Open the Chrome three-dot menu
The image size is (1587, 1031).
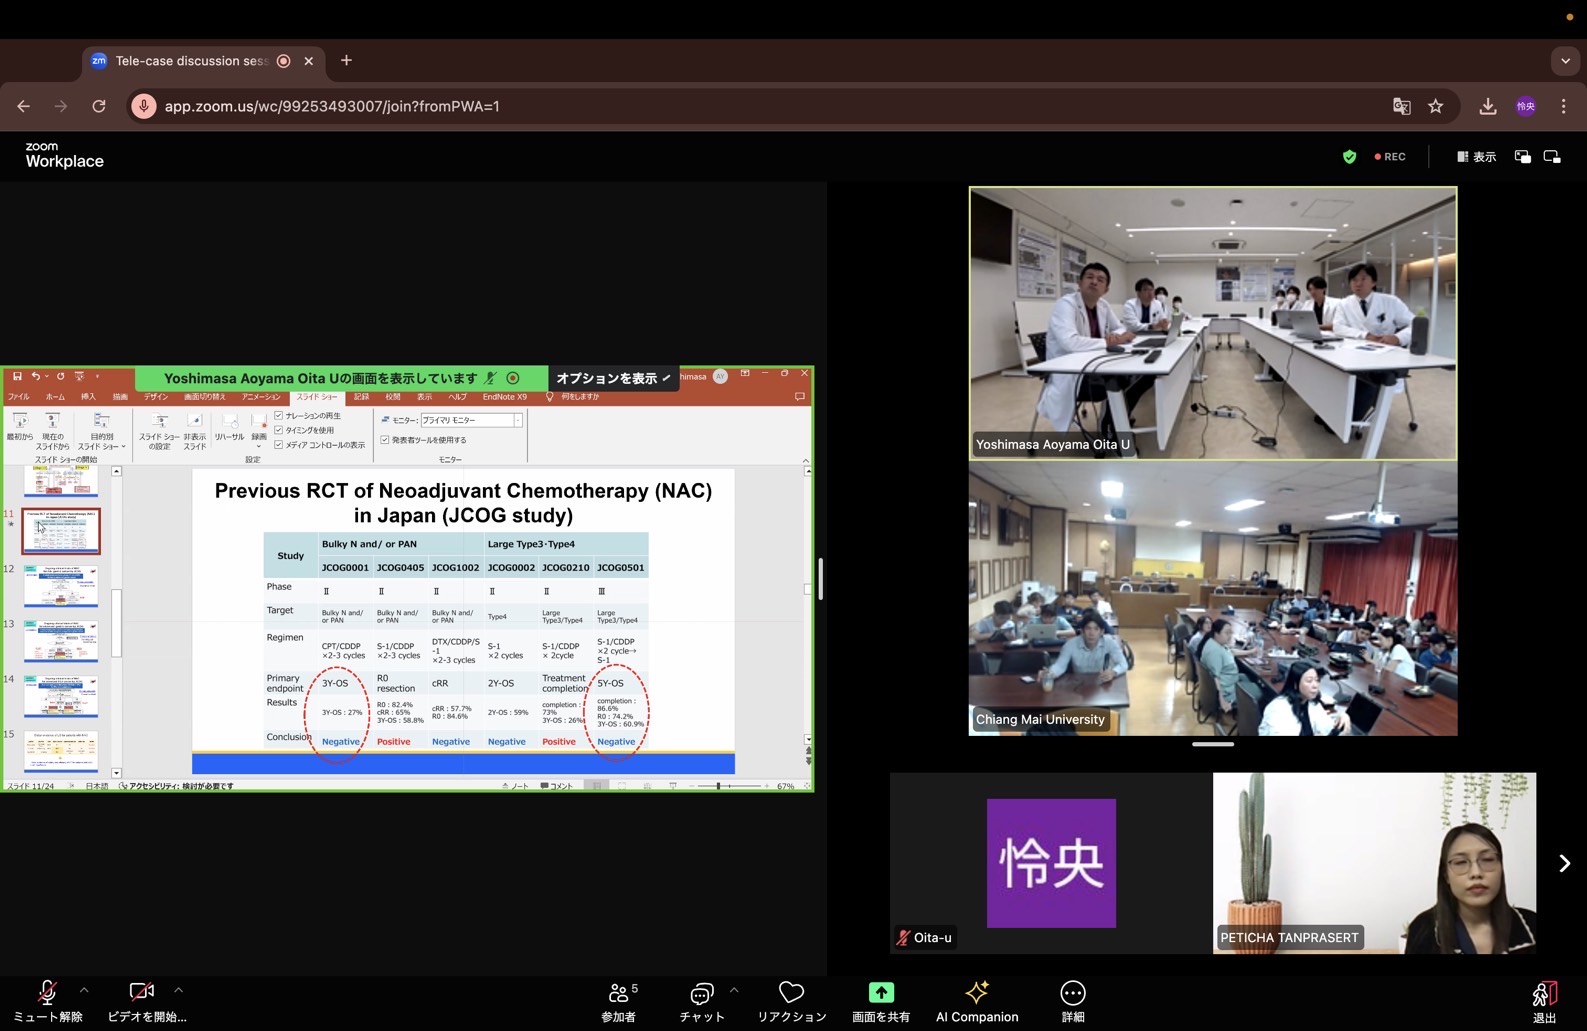click(1564, 106)
